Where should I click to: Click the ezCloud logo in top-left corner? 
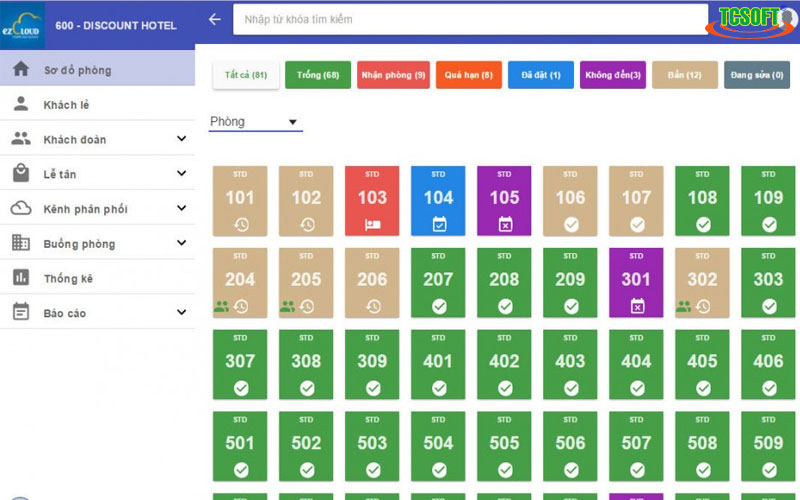[22, 24]
